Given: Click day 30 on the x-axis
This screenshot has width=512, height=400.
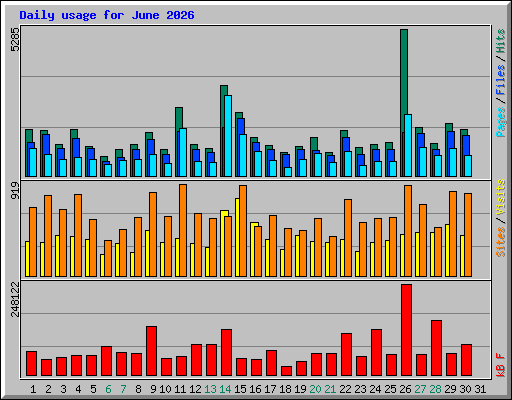Looking at the screenshot, I should [465, 389].
